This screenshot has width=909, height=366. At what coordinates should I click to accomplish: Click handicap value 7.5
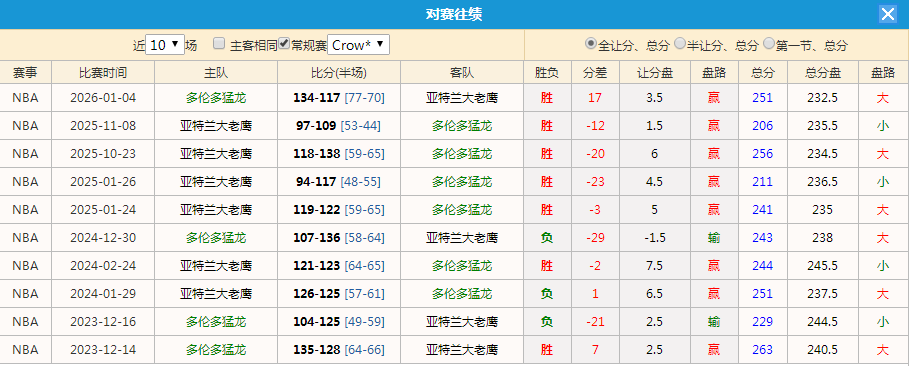click(655, 266)
